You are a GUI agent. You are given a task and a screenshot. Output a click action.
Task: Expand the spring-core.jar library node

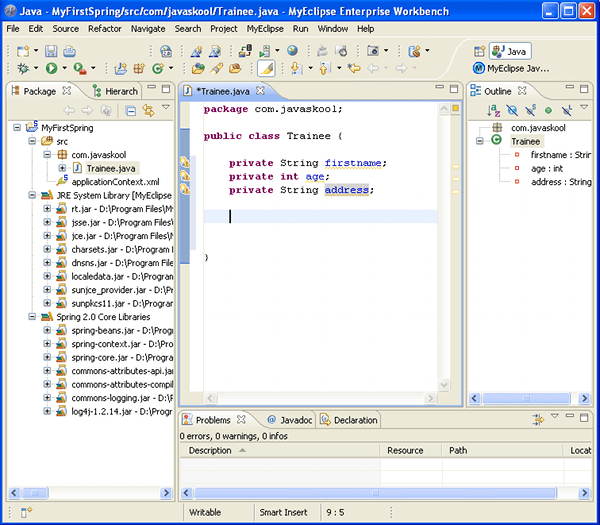click(x=46, y=357)
